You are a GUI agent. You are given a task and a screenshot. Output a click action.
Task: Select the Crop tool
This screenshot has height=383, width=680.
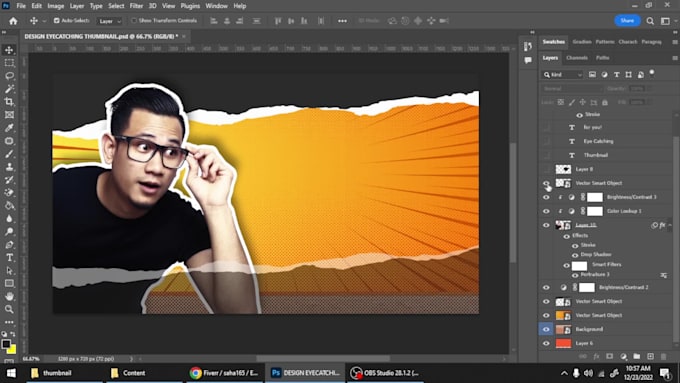9,102
